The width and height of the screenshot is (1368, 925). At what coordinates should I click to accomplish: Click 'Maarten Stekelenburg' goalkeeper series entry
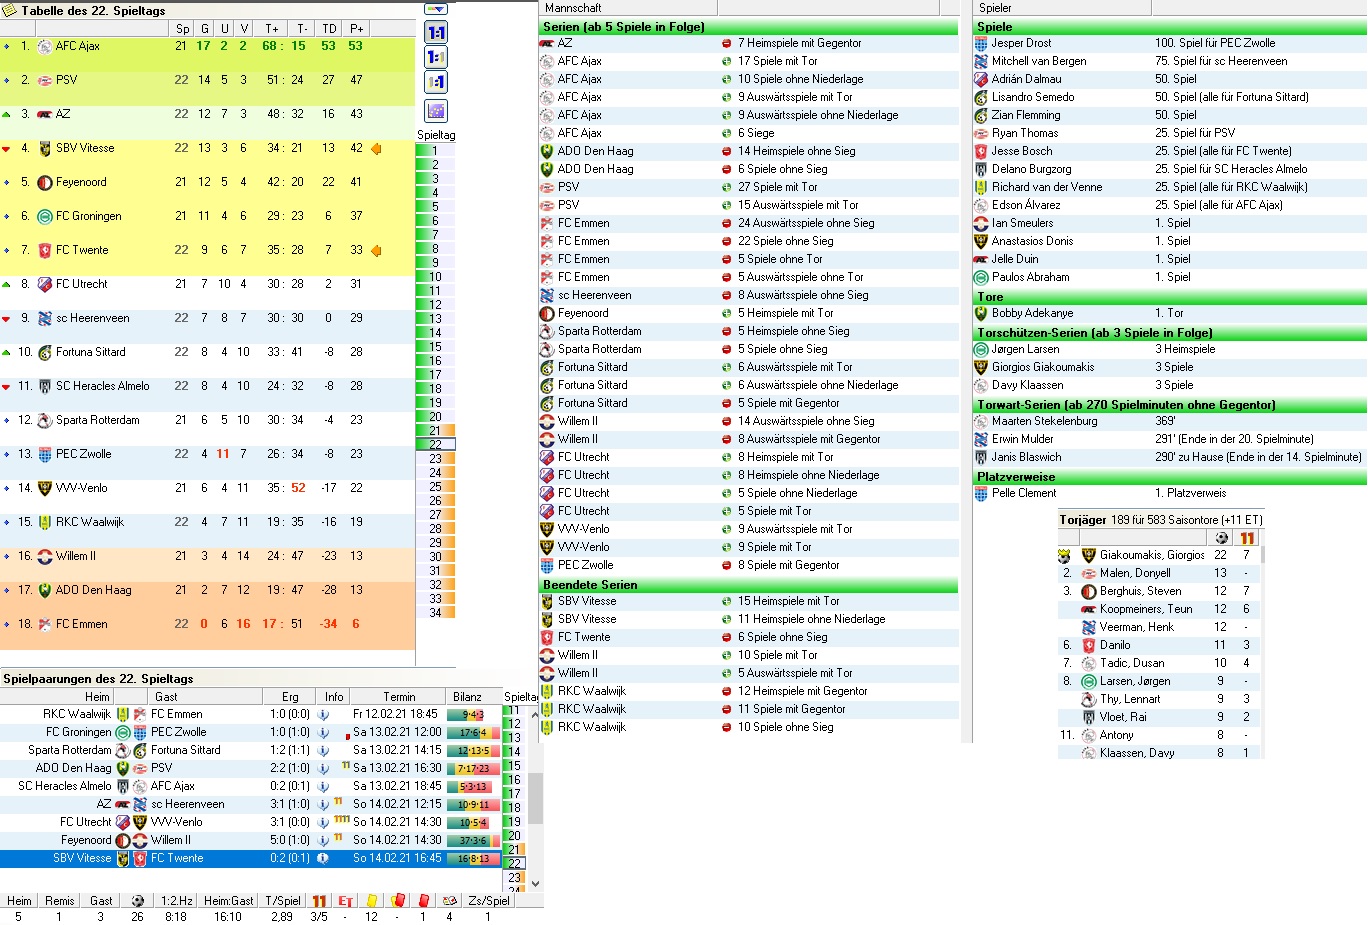coord(1044,421)
